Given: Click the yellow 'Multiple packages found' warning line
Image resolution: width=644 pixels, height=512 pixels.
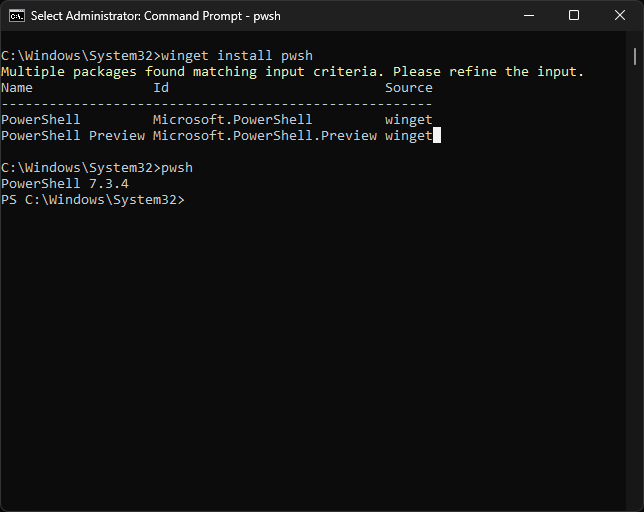Looking at the screenshot, I should coord(292,72).
